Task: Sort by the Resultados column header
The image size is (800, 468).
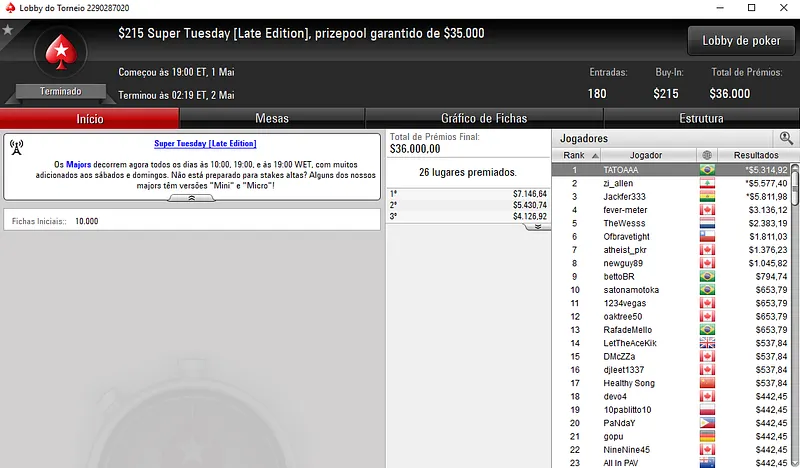Action: coord(756,155)
